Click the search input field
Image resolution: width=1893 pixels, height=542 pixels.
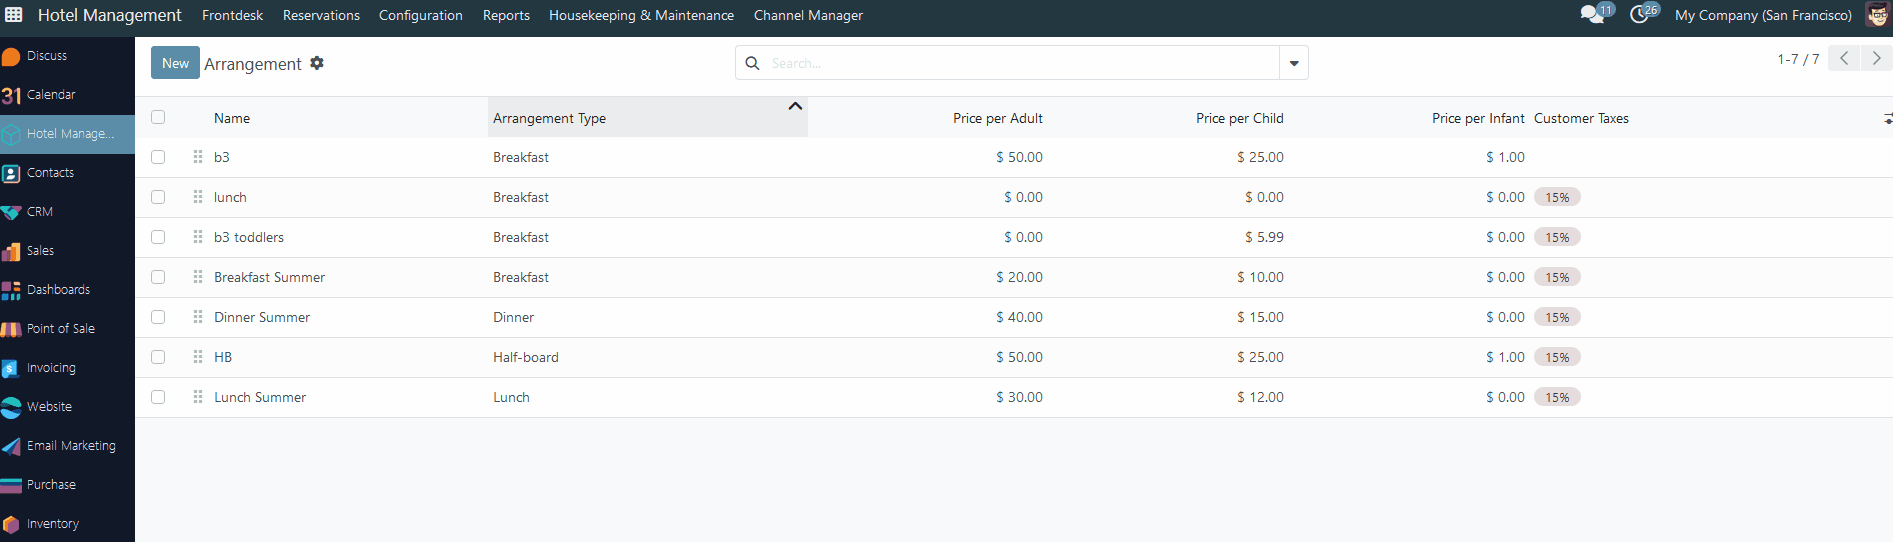click(1020, 63)
